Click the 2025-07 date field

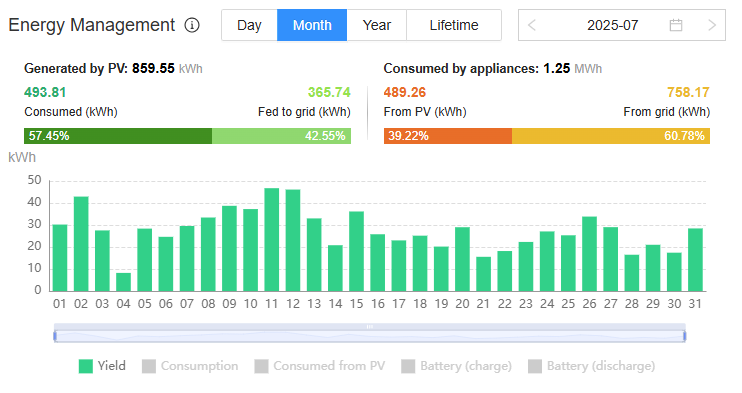click(612, 25)
